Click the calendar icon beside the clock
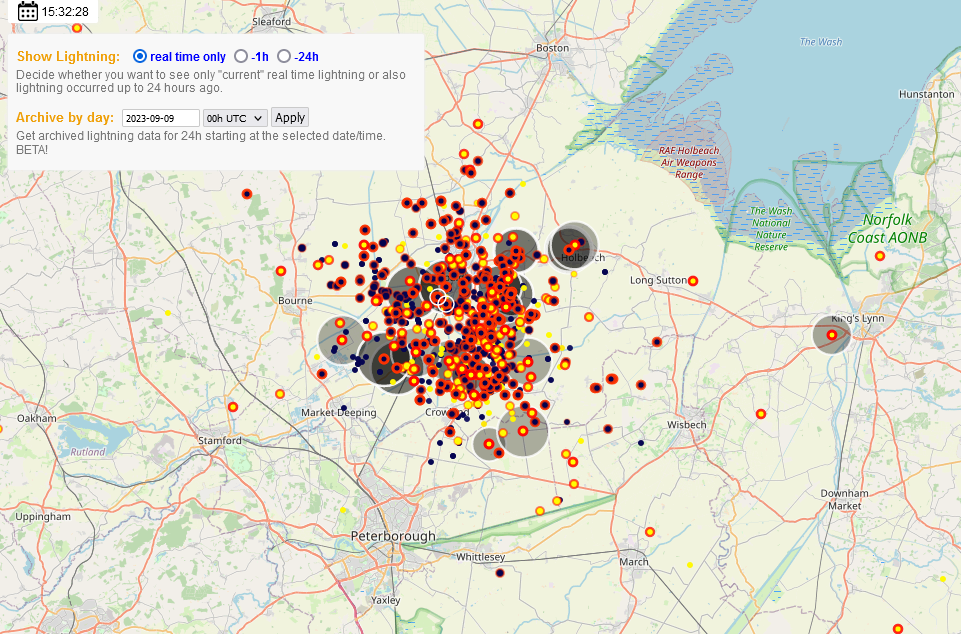Image resolution: width=961 pixels, height=634 pixels. coord(28,12)
